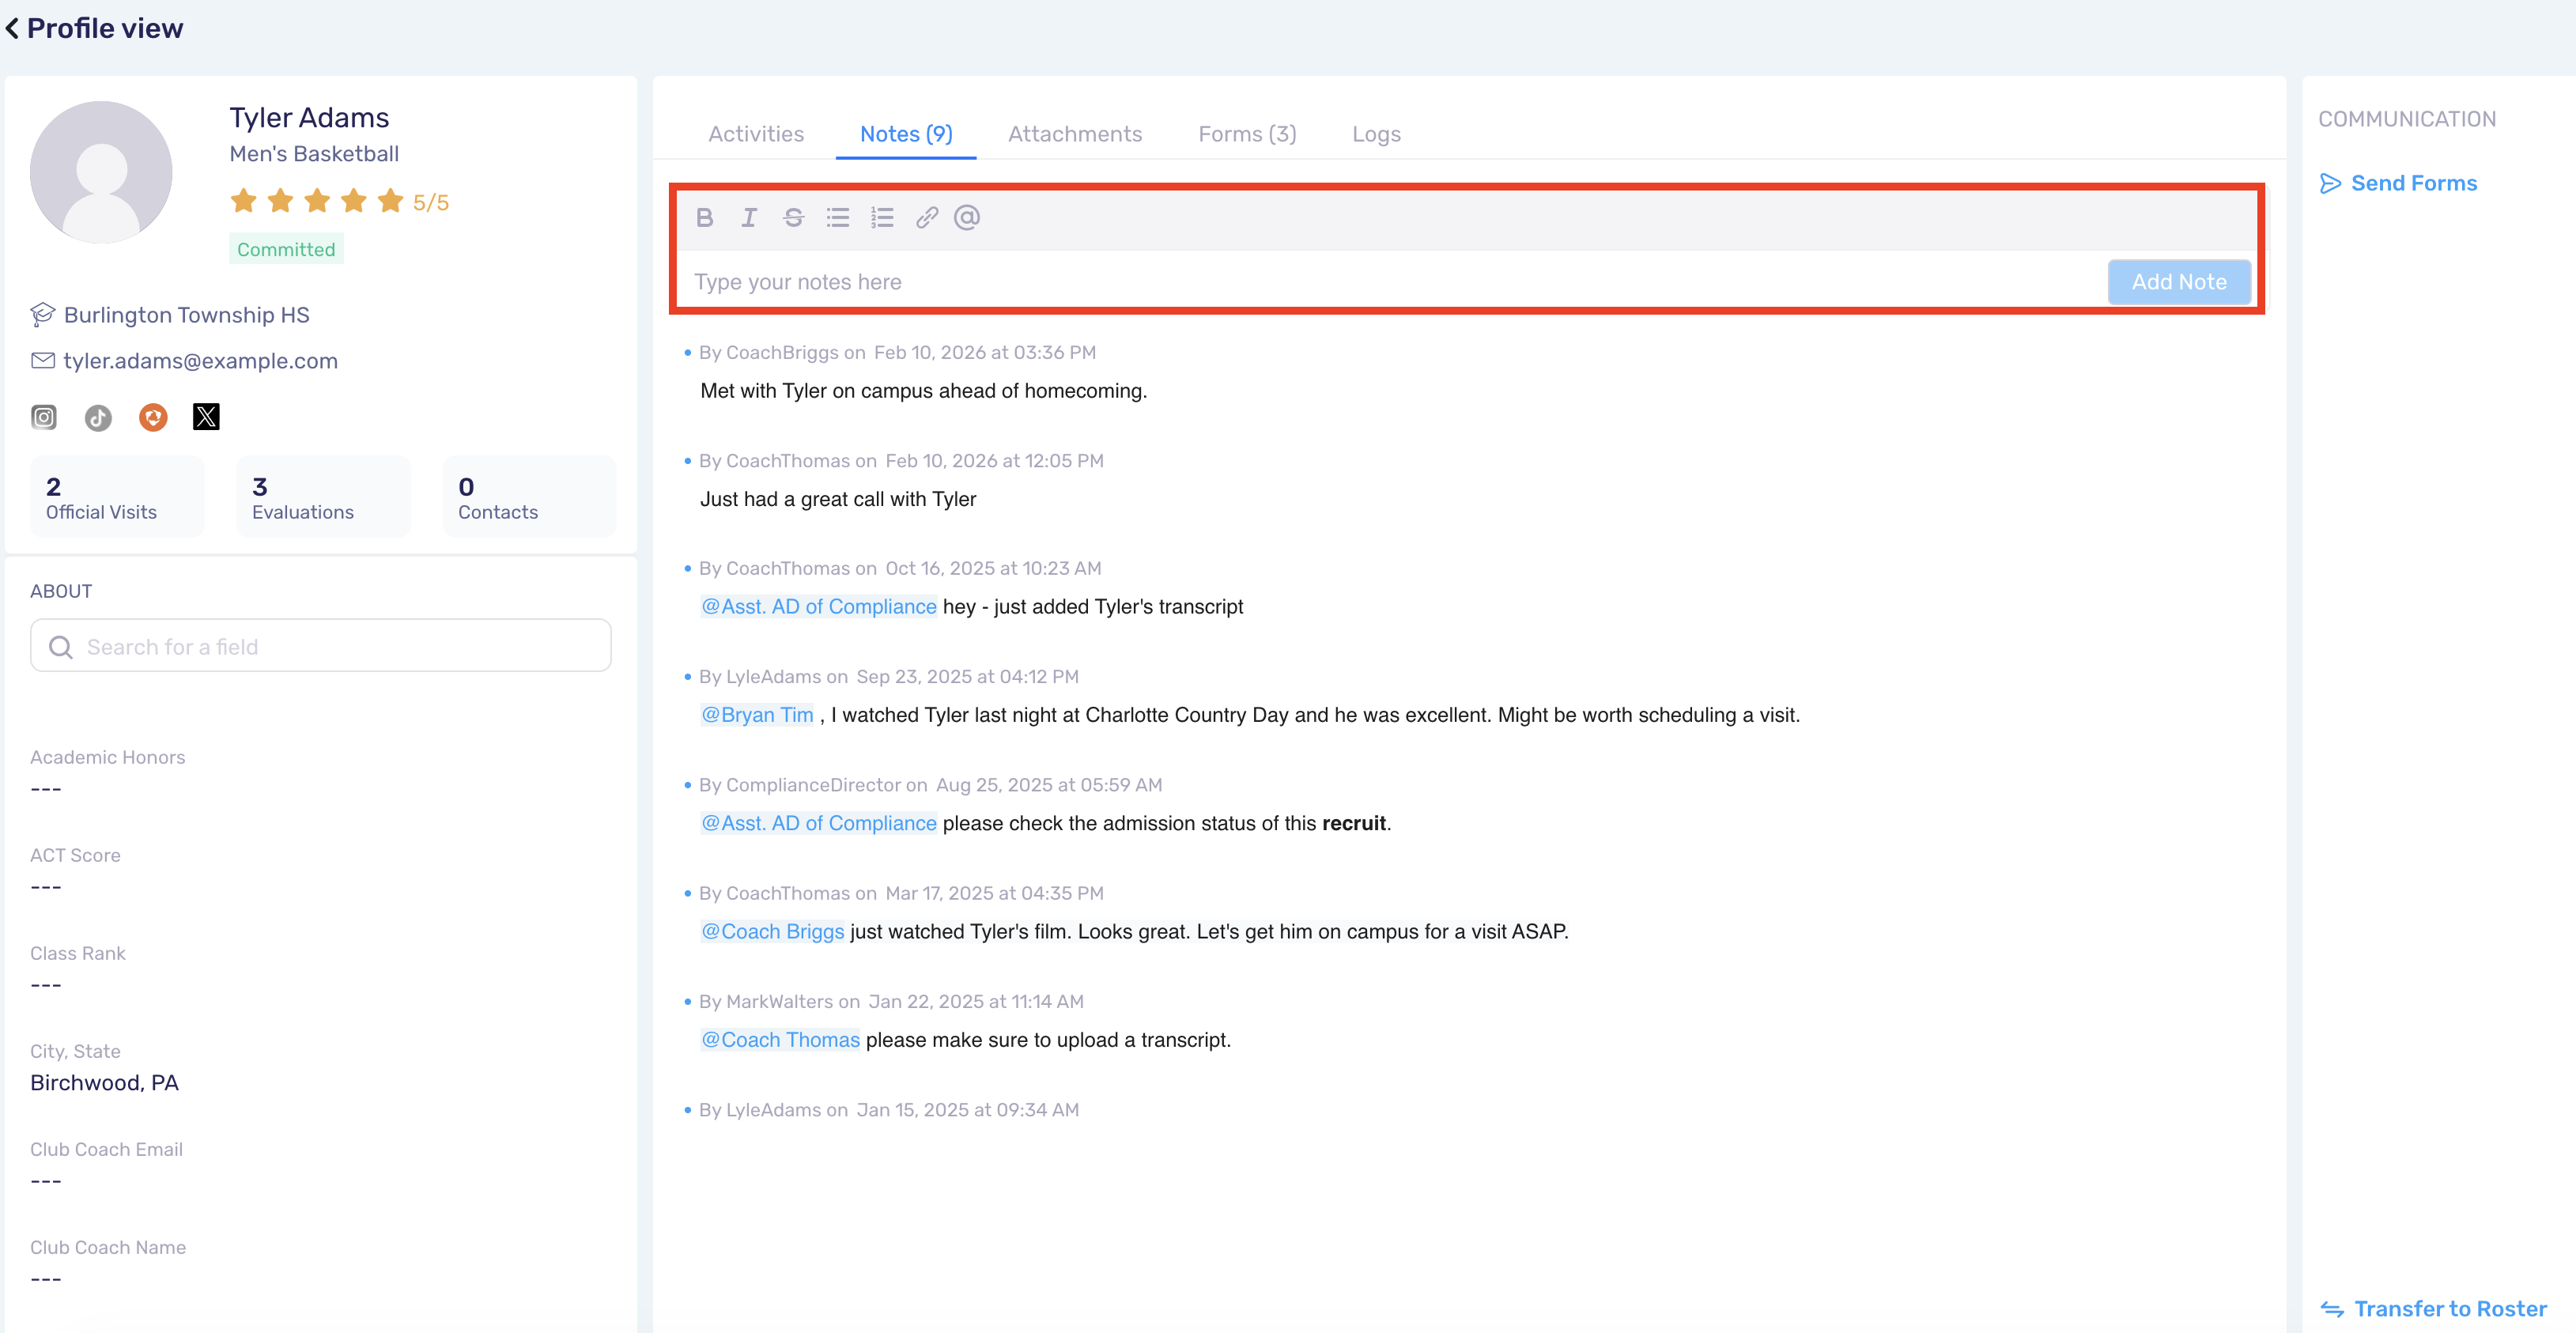Click @Asst. AD of Compliance in admission note
2576x1333 pixels.
[x=819, y=823]
